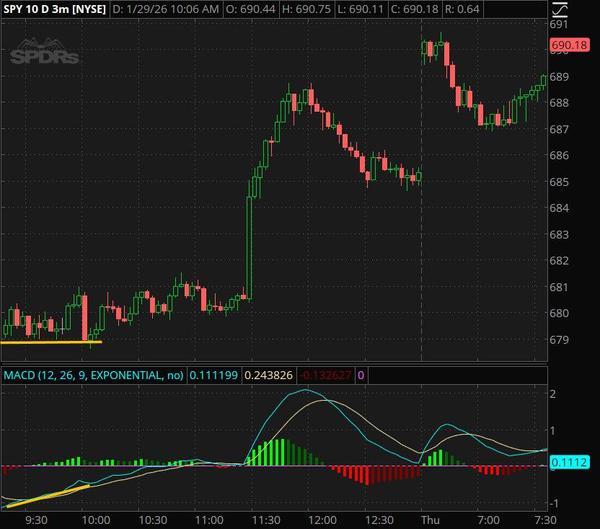This screenshot has width=600, height=529.
Task: Click the 685 level on the price axis
Action: (561, 182)
